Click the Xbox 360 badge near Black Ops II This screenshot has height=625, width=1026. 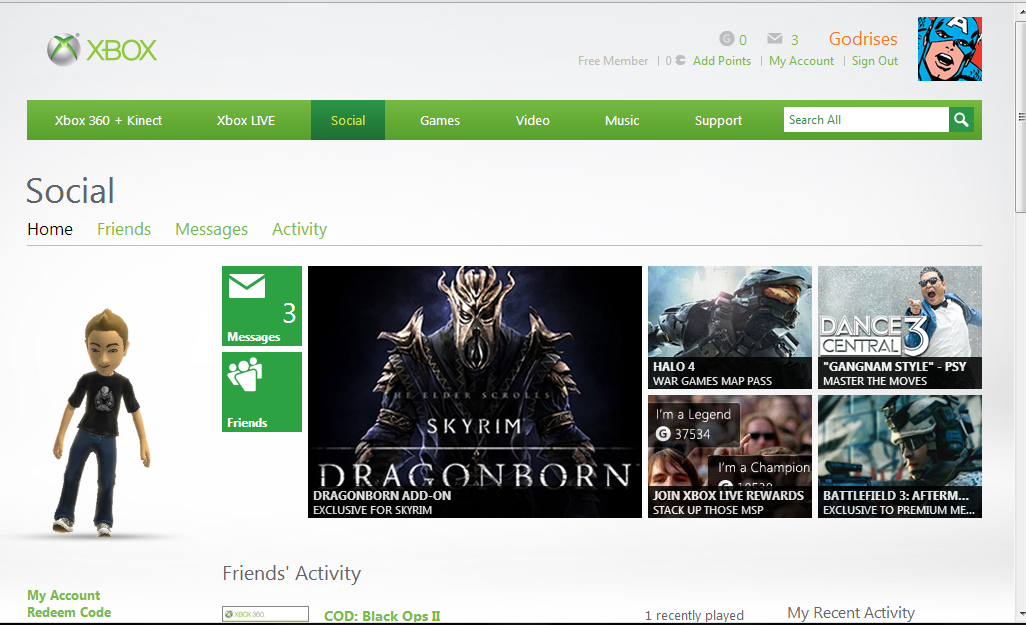tap(265, 614)
